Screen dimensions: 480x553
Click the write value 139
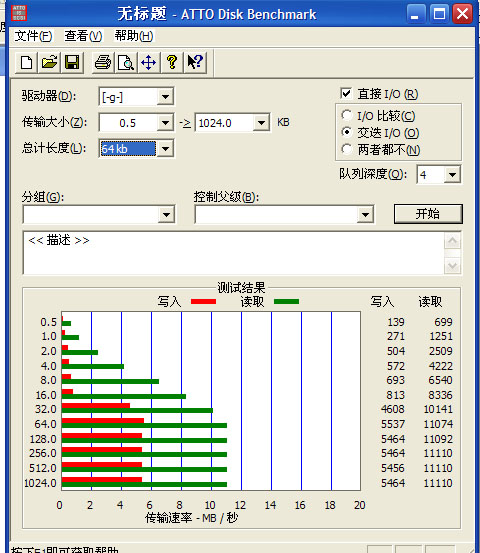pyautogui.click(x=396, y=322)
